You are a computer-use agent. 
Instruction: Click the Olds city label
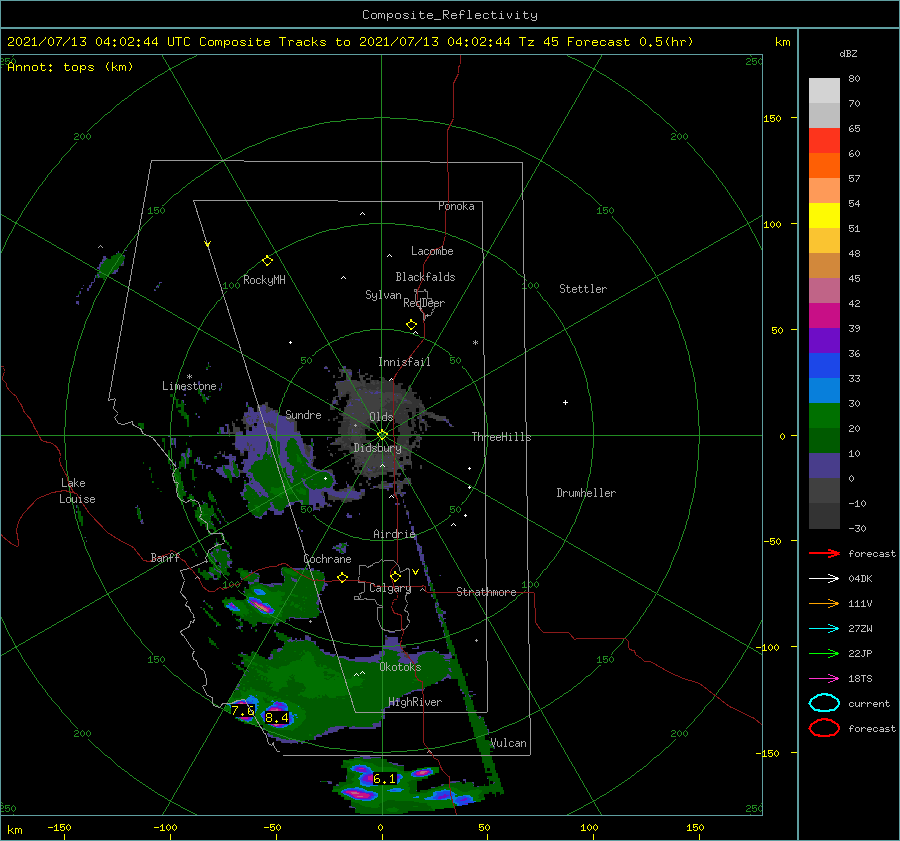(x=381, y=417)
